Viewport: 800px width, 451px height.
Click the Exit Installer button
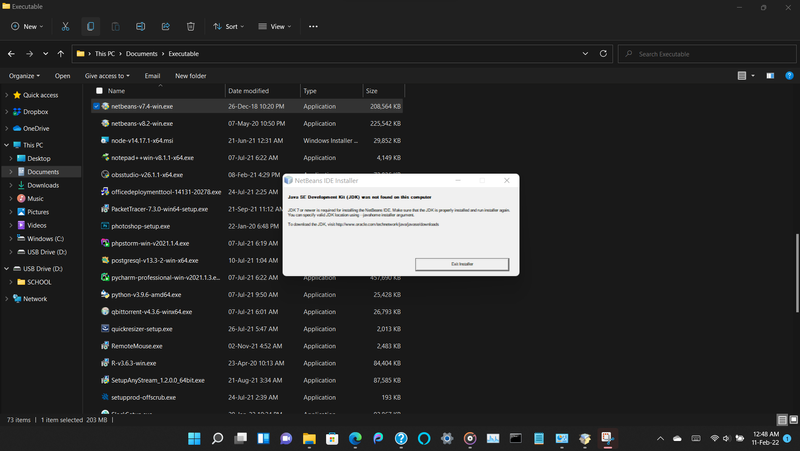pyautogui.click(x=462, y=264)
